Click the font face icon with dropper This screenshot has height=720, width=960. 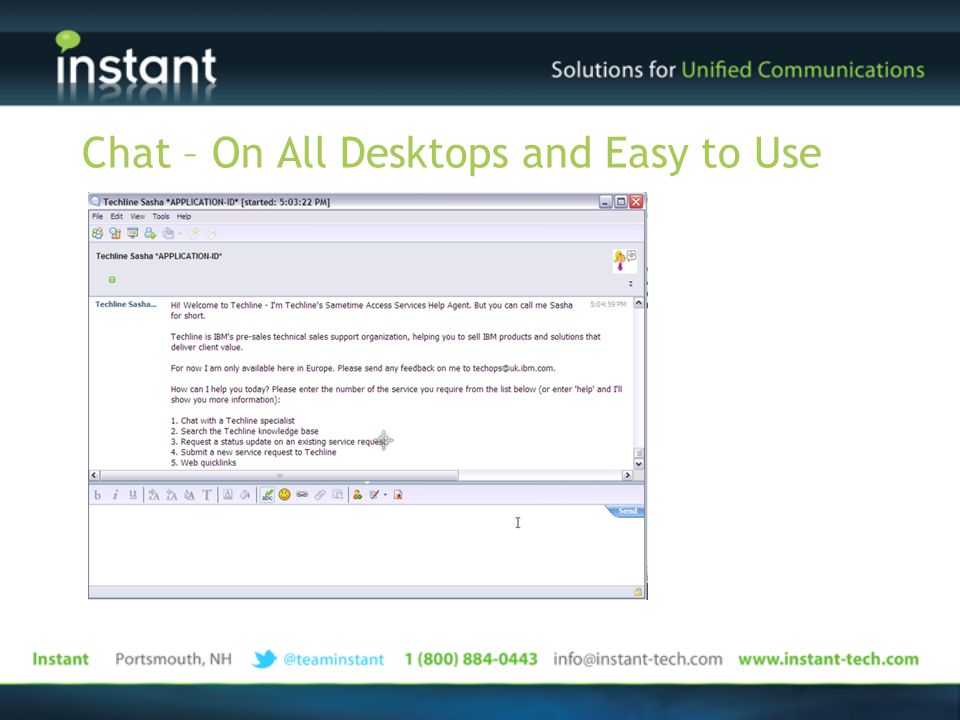pos(189,495)
